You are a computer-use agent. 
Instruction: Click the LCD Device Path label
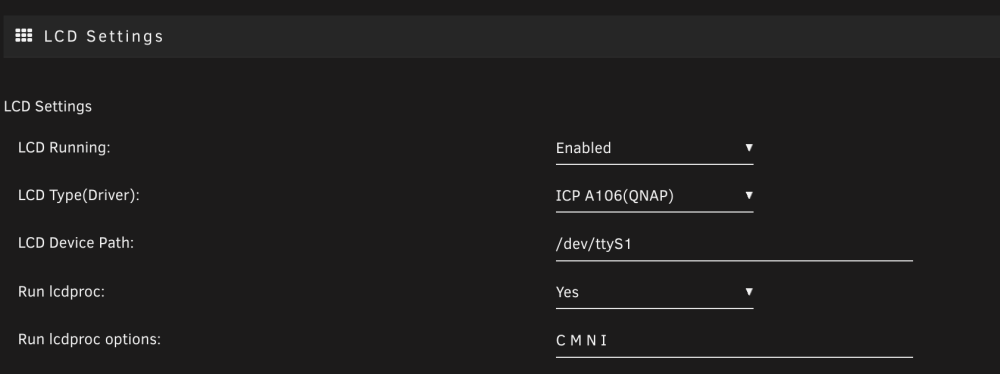tap(76, 243)
